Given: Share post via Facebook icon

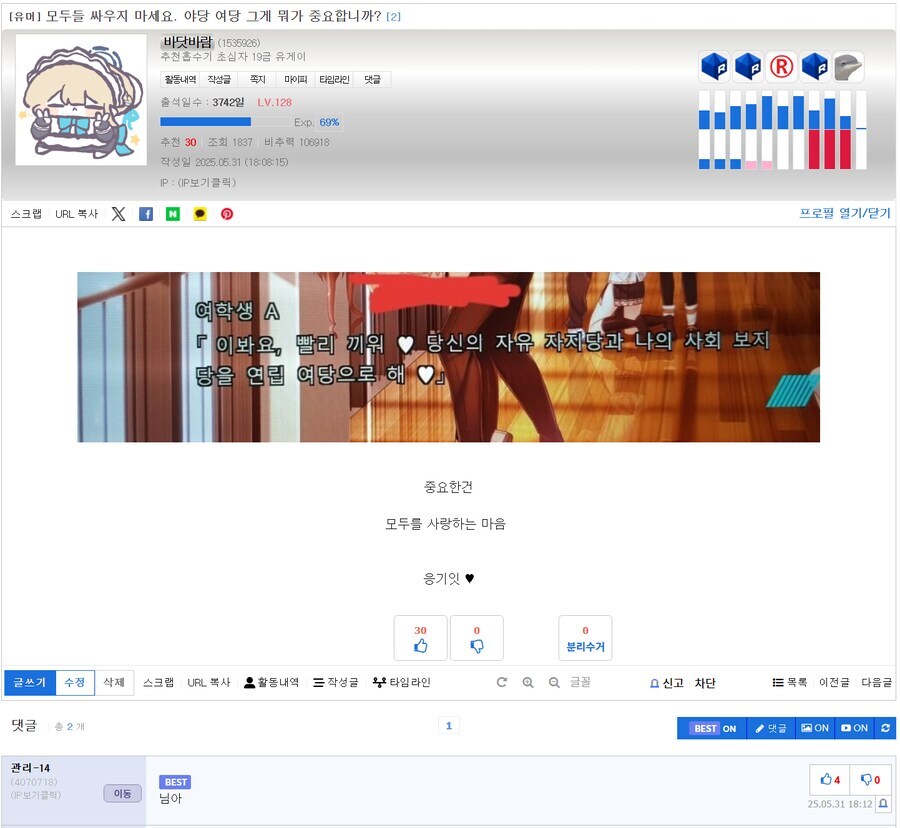Looking at the screenshot, I should (x=146, y=214).
